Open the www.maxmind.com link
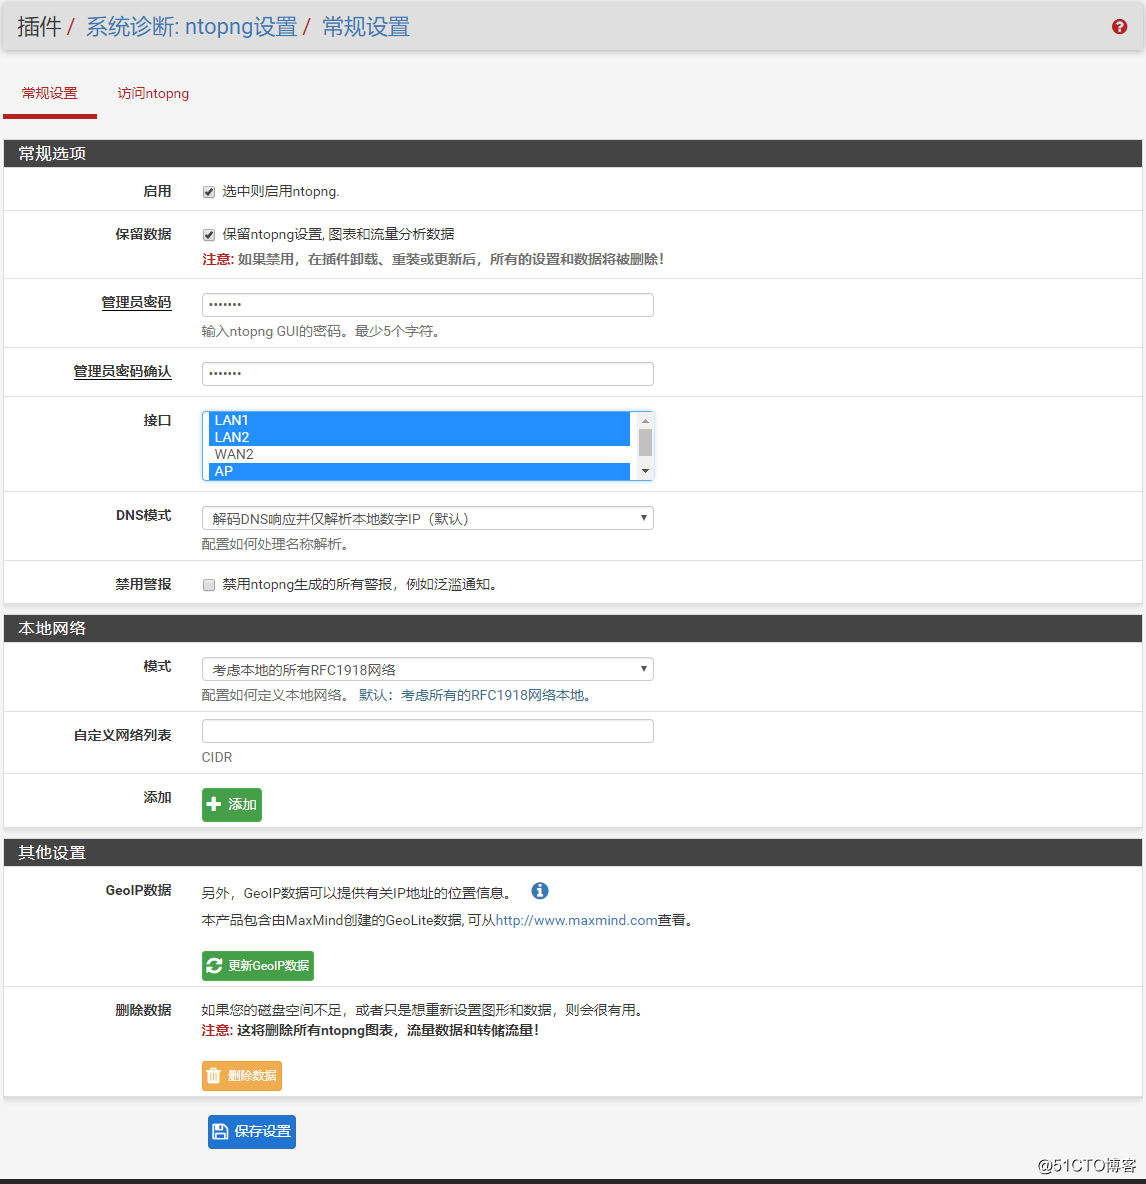Image resolution: width=1146 pixels, height=1184 pixels. pos(576,920)
